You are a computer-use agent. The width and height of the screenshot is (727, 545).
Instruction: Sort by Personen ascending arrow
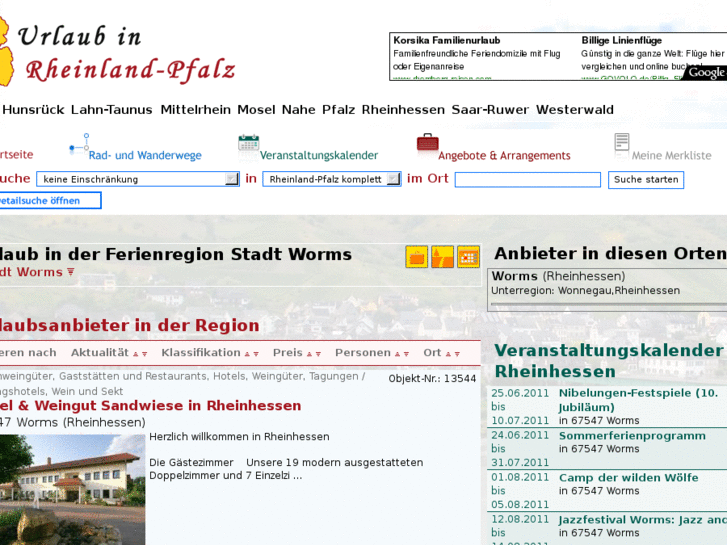(x=397, y=354)
